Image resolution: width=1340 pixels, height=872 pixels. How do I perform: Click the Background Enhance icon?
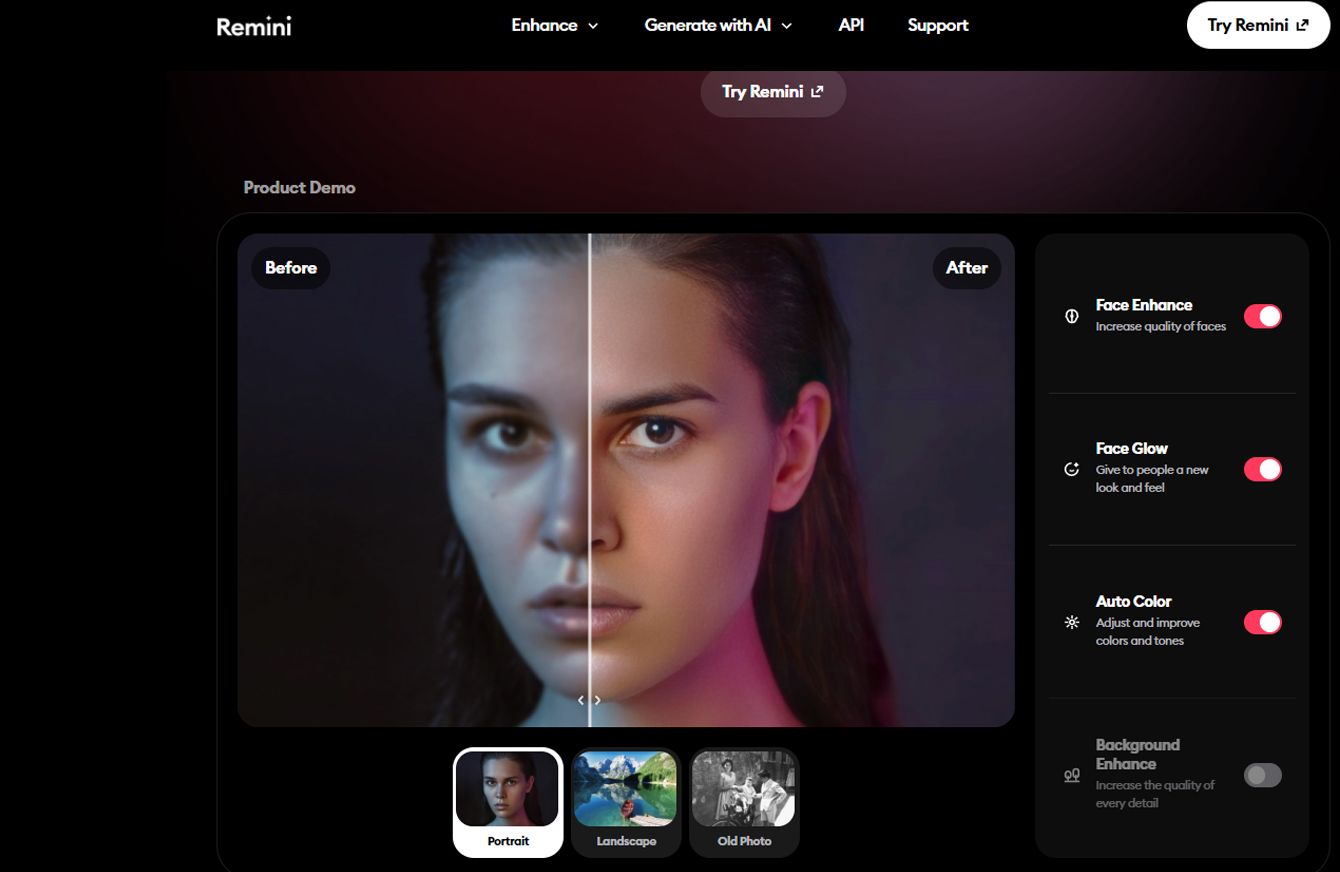click(x=1071, y=775)
